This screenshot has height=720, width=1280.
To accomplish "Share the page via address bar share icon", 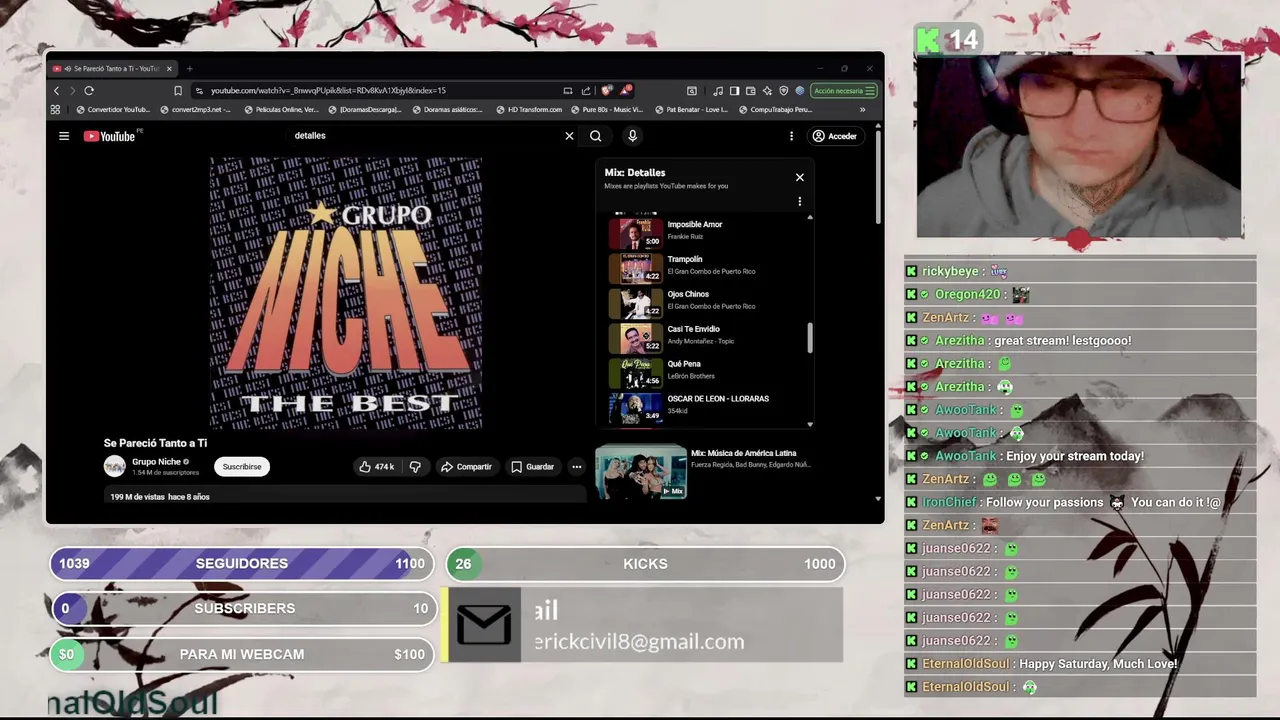I will [x=586, y=91].
